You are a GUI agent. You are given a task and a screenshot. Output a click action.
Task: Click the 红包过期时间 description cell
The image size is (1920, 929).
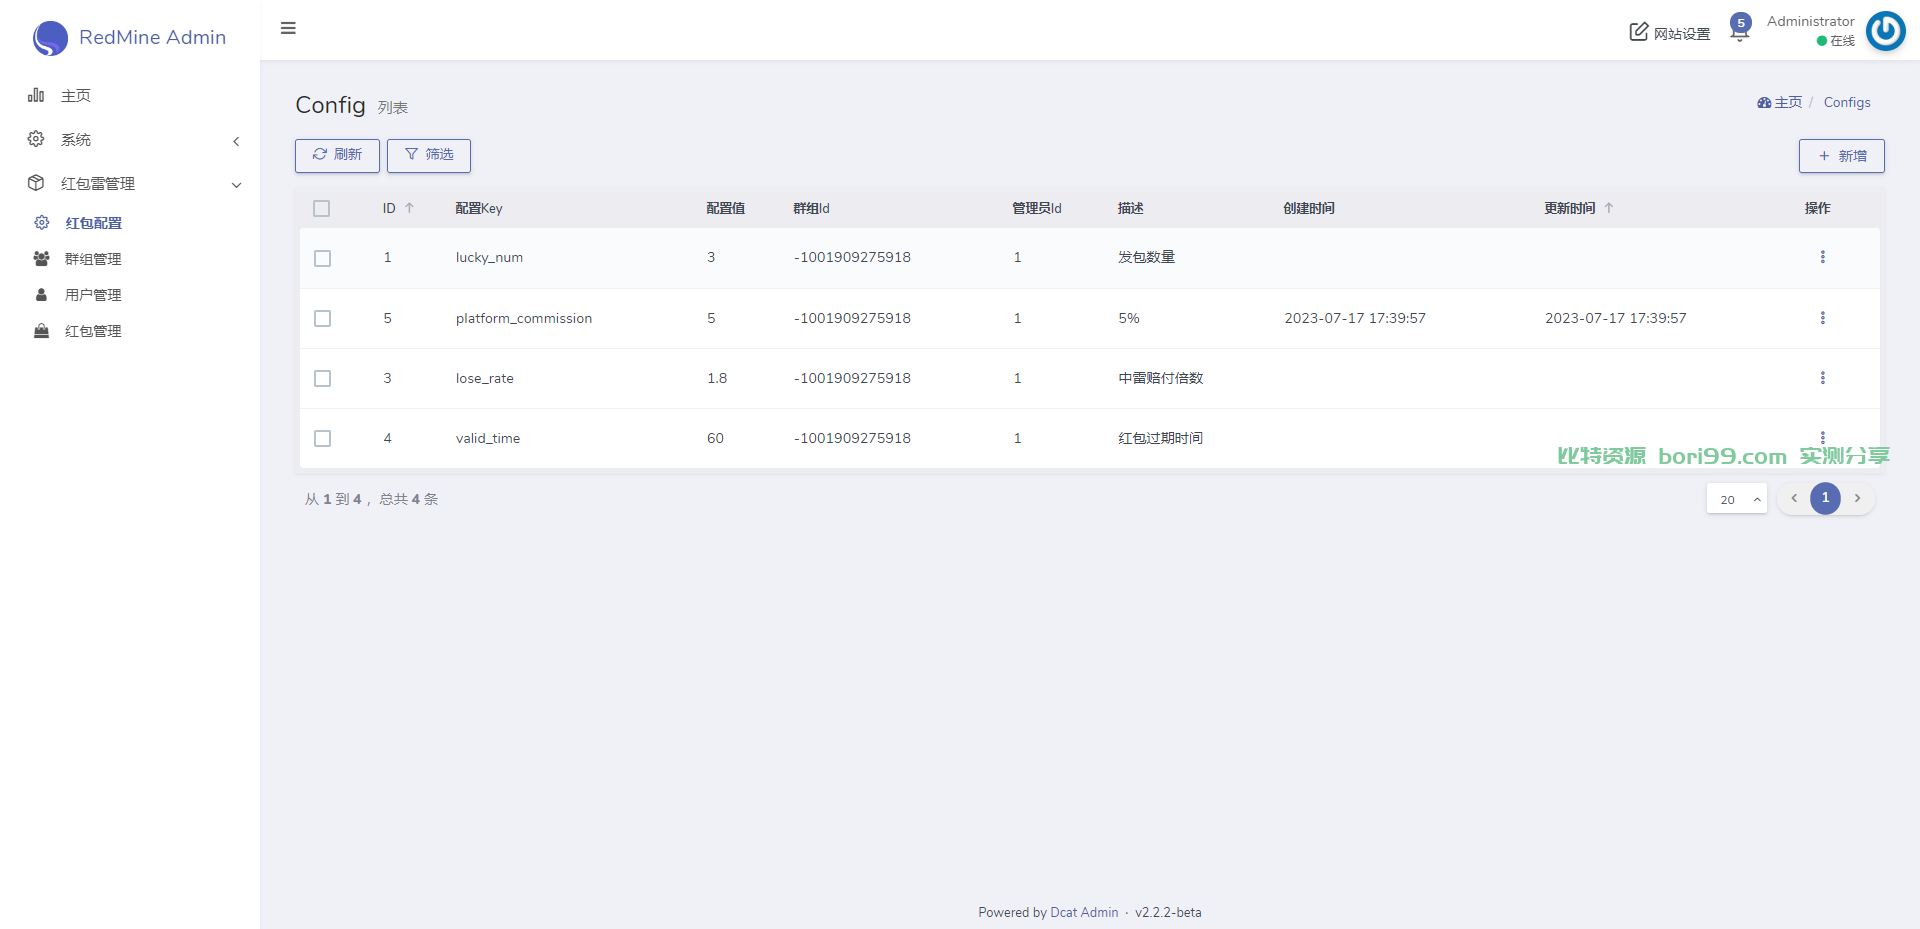click(1160, 438)
